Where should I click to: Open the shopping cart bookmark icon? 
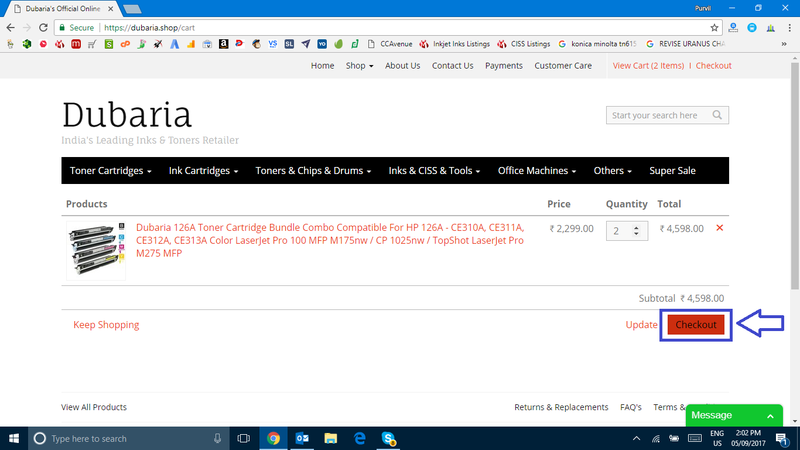(92, 44)
